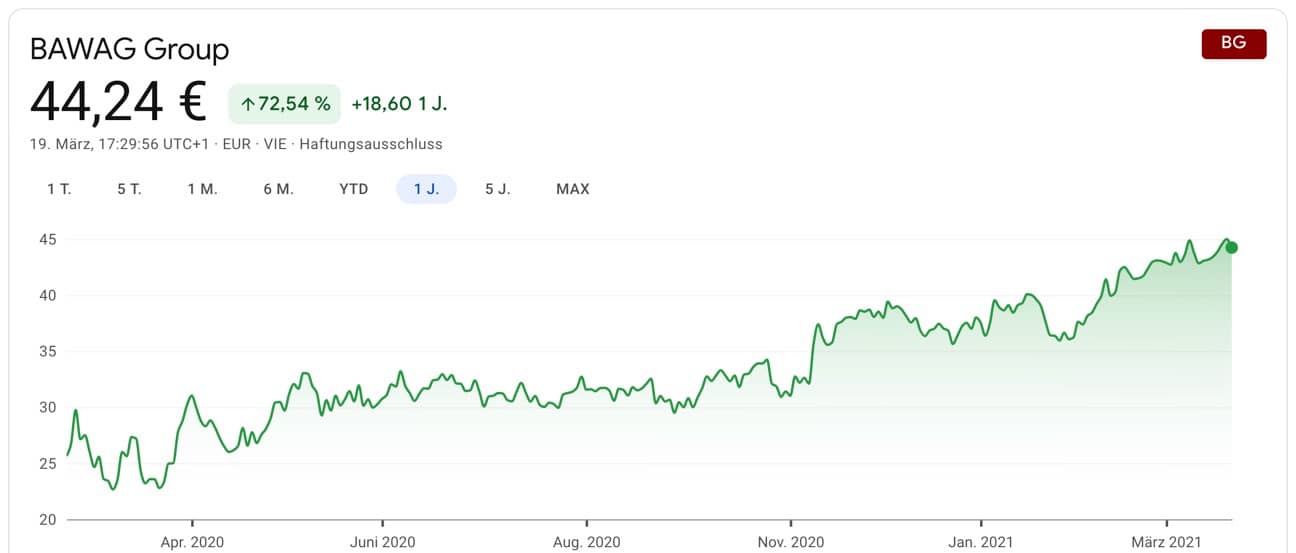This screenshot has width=1296, height=553.
Task: Click the Juni 2020 axis label
Action: coord(382,542)
